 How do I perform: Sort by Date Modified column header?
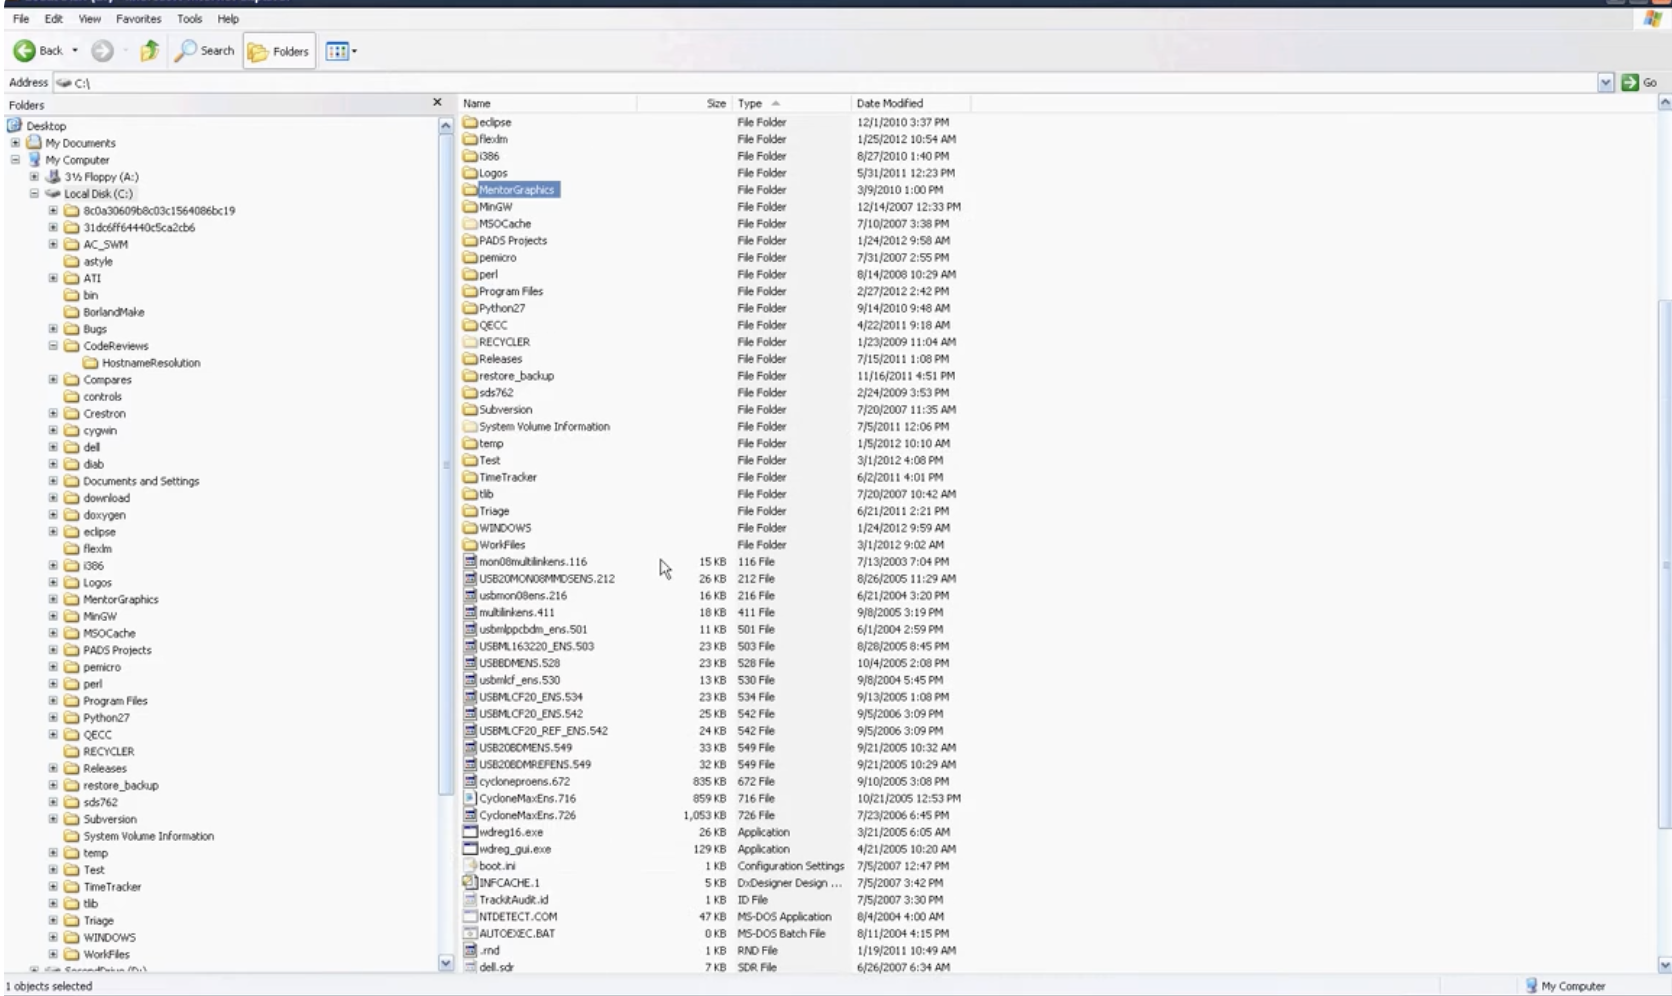[889, 103]
